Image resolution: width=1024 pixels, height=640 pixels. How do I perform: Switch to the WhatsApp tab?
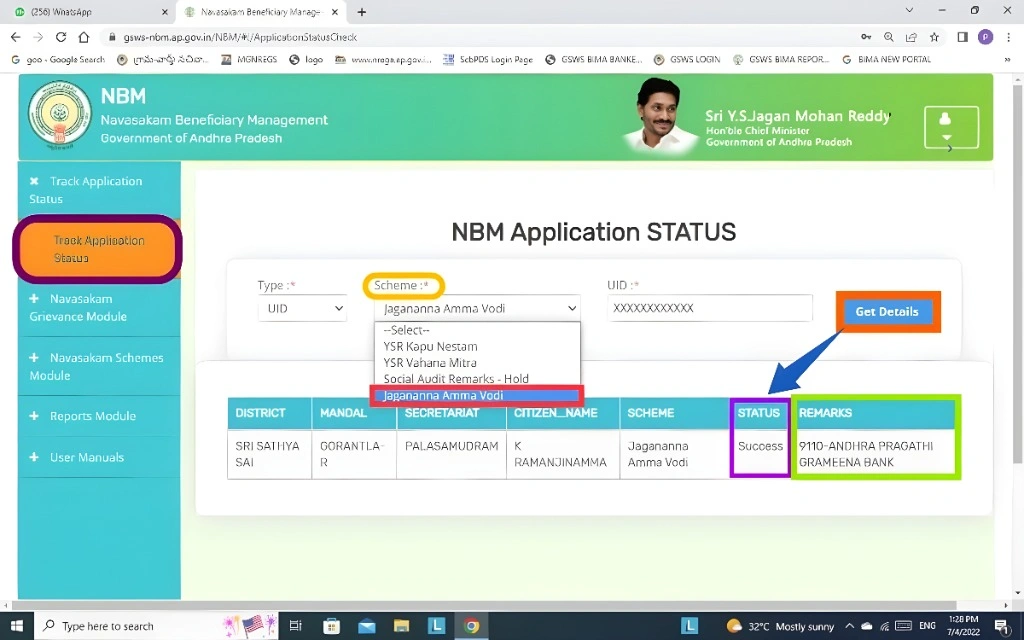(x=88, y=12)
